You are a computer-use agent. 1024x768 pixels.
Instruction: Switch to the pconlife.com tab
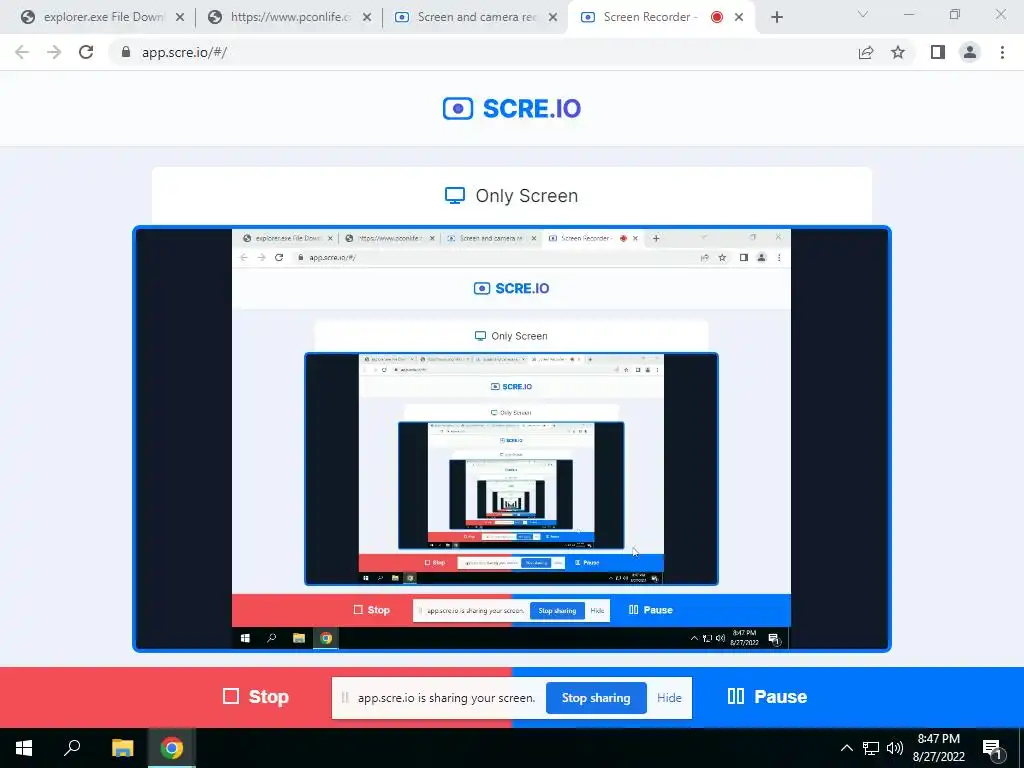(x=290, y=17)
